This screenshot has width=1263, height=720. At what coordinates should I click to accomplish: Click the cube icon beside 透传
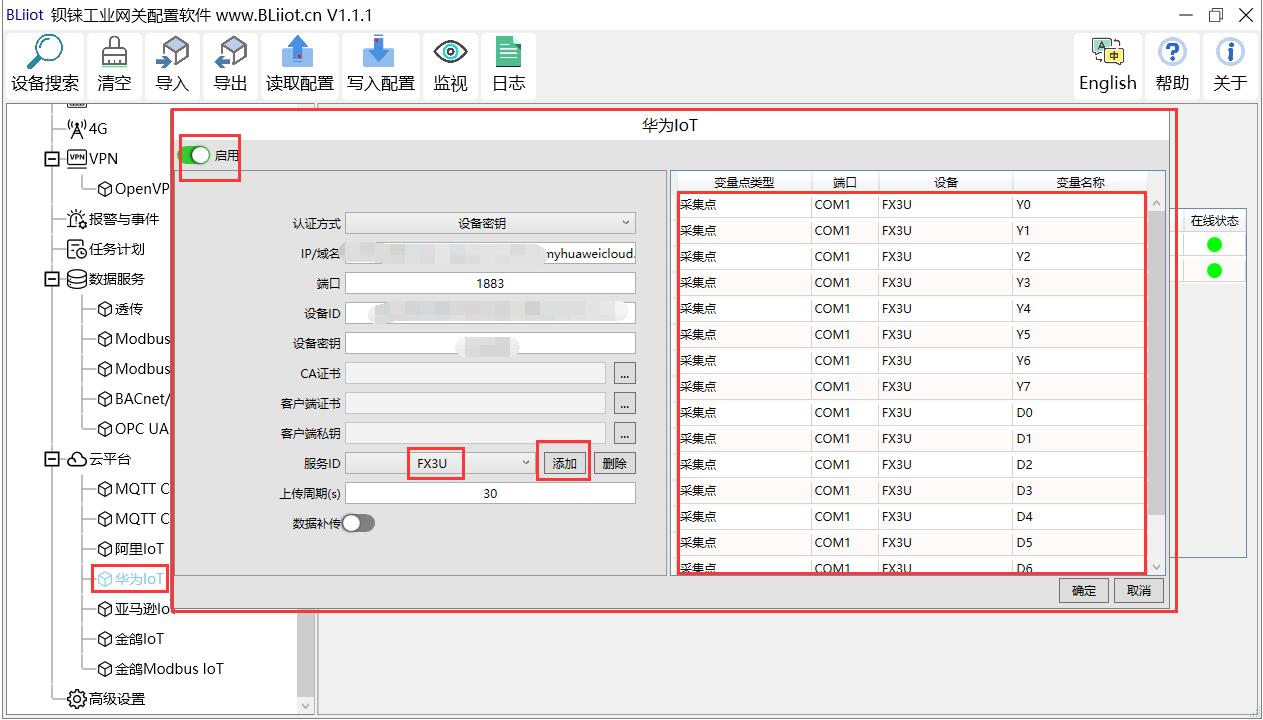tap(105, 309)
